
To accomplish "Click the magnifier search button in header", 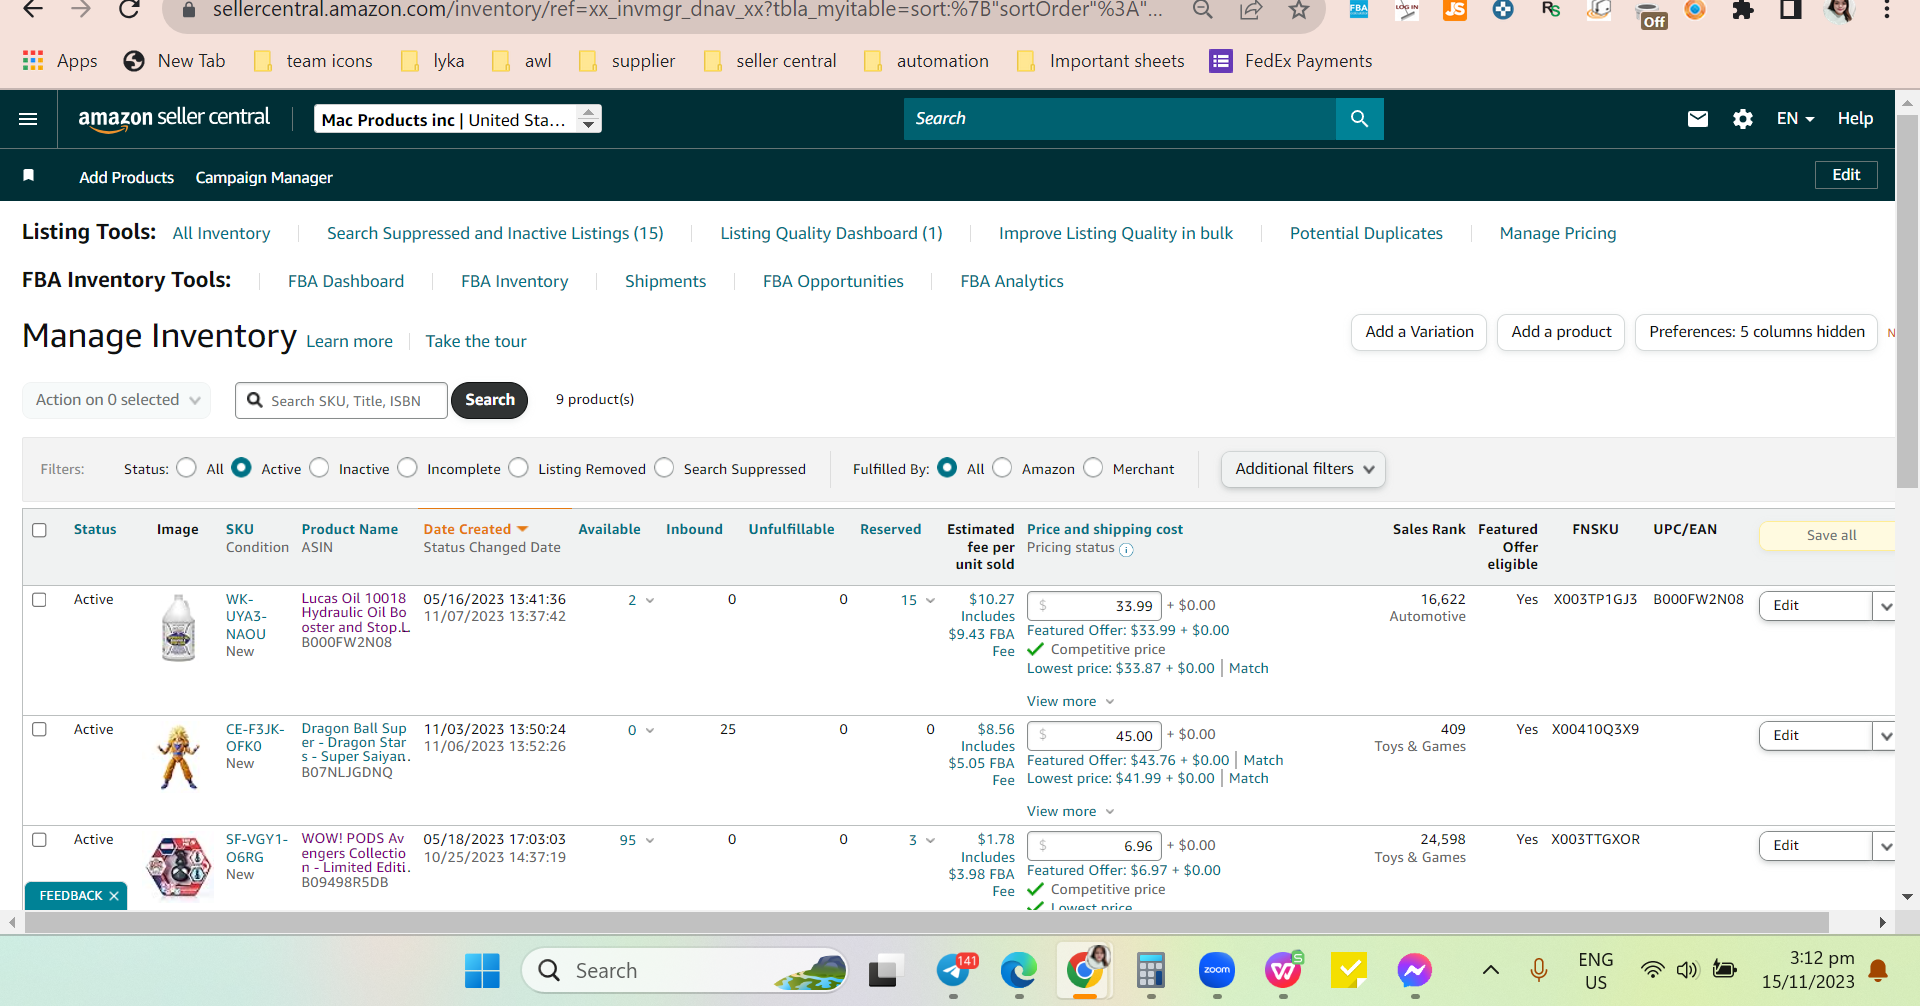I will tap(1359, 119).
